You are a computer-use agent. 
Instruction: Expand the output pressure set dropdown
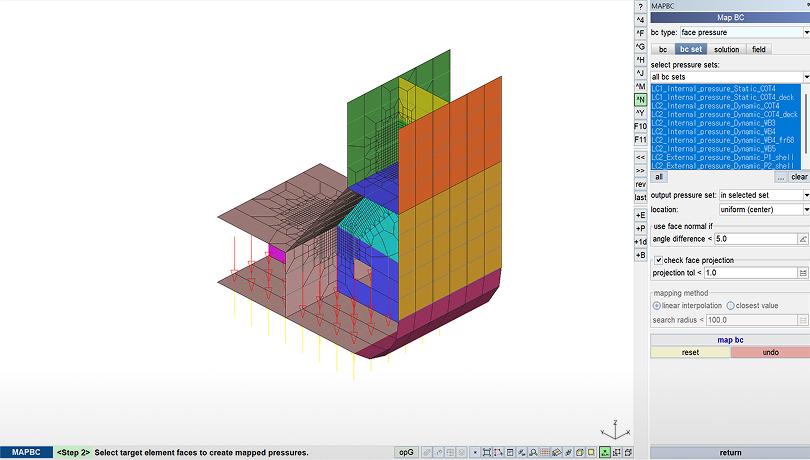pos(764,195)
